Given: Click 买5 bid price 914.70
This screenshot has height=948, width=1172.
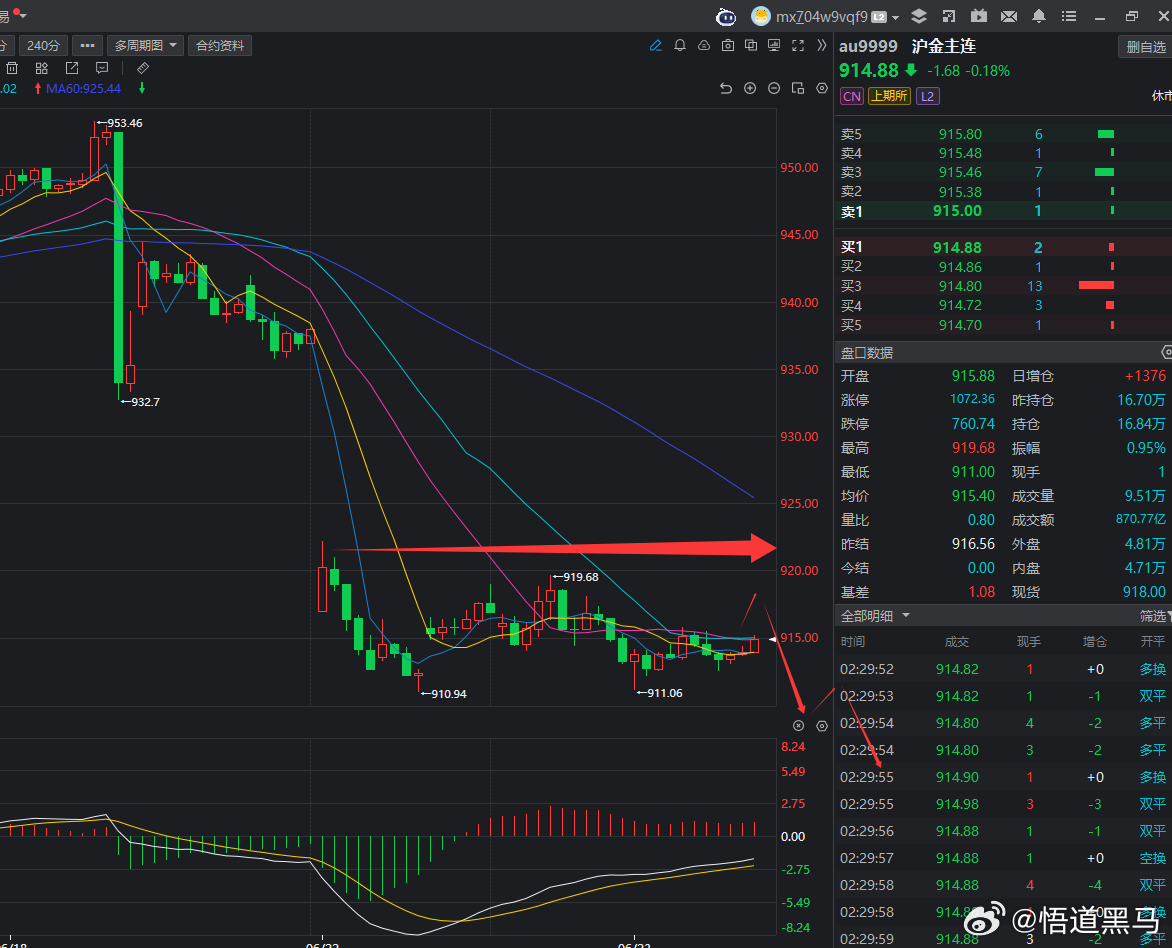Looking at the screenshot, I should (960, 325).
